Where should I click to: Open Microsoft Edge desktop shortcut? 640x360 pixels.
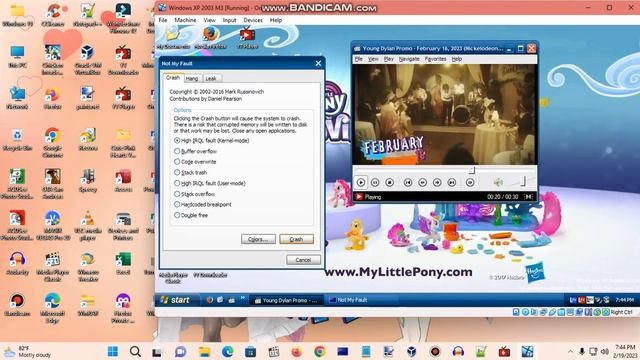coord(52,308)
